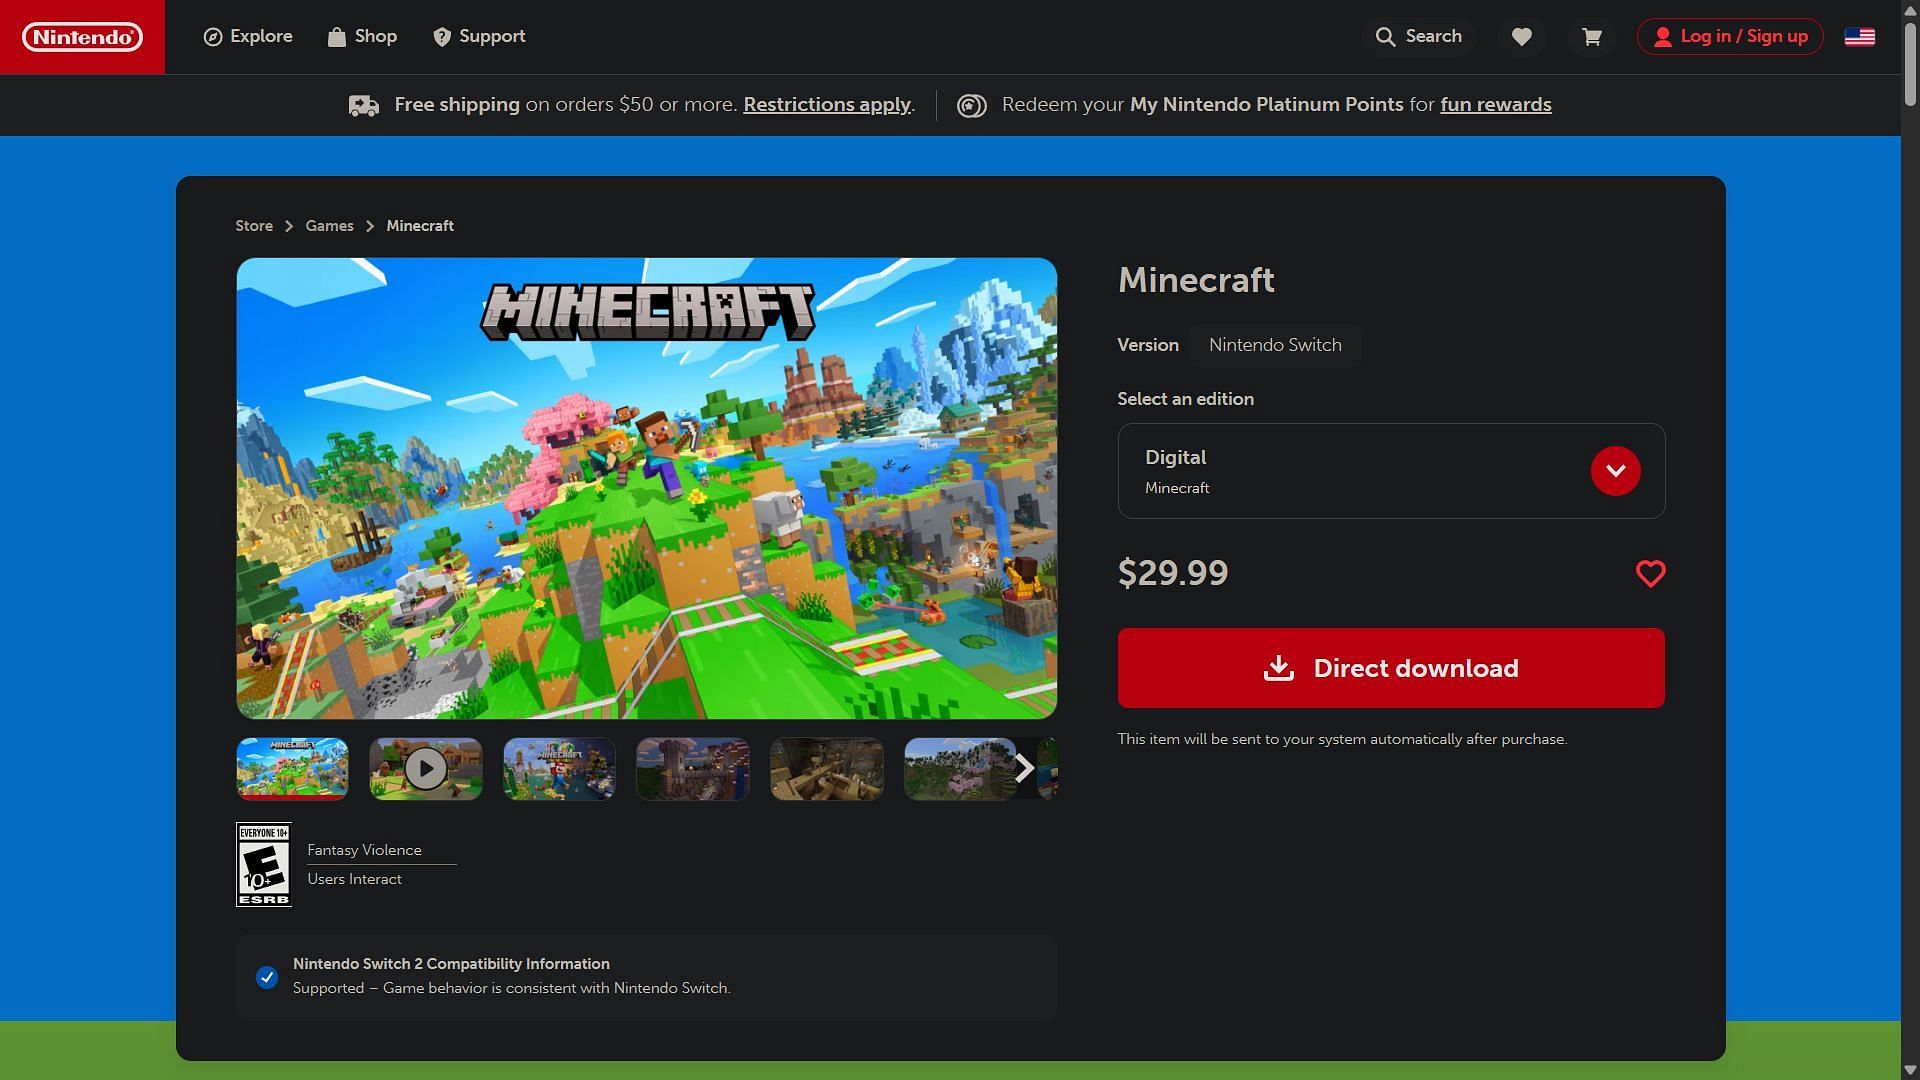Image resolution: width=1920 pixels, height=1080 pixels.
Task: Add Minecraft to wishlist using red heart
Action: point(1650,574)
